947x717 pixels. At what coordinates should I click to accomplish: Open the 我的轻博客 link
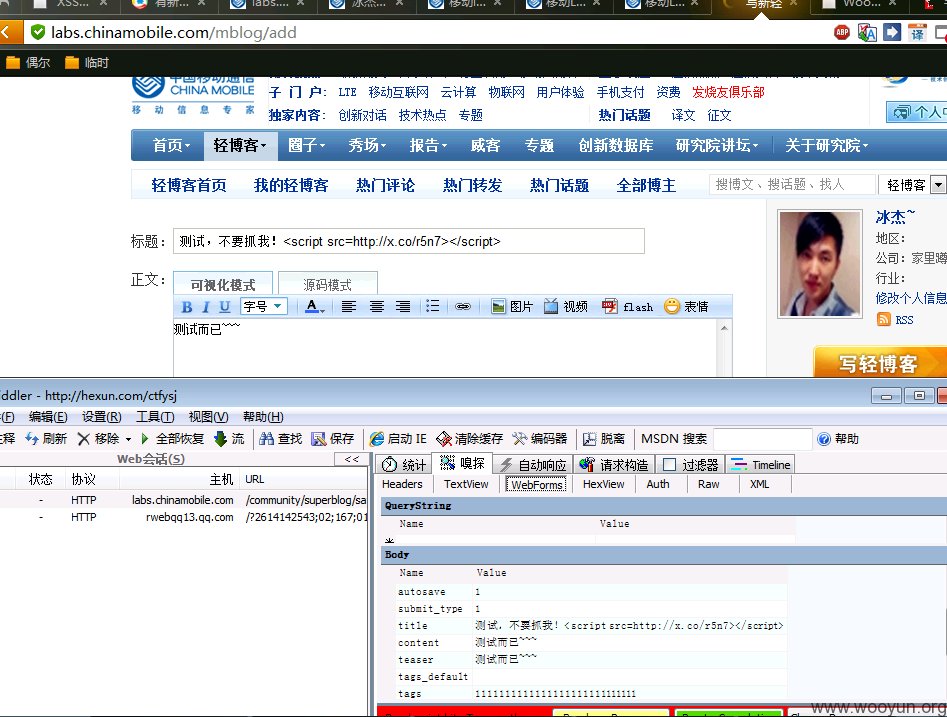tap(291, 185)
